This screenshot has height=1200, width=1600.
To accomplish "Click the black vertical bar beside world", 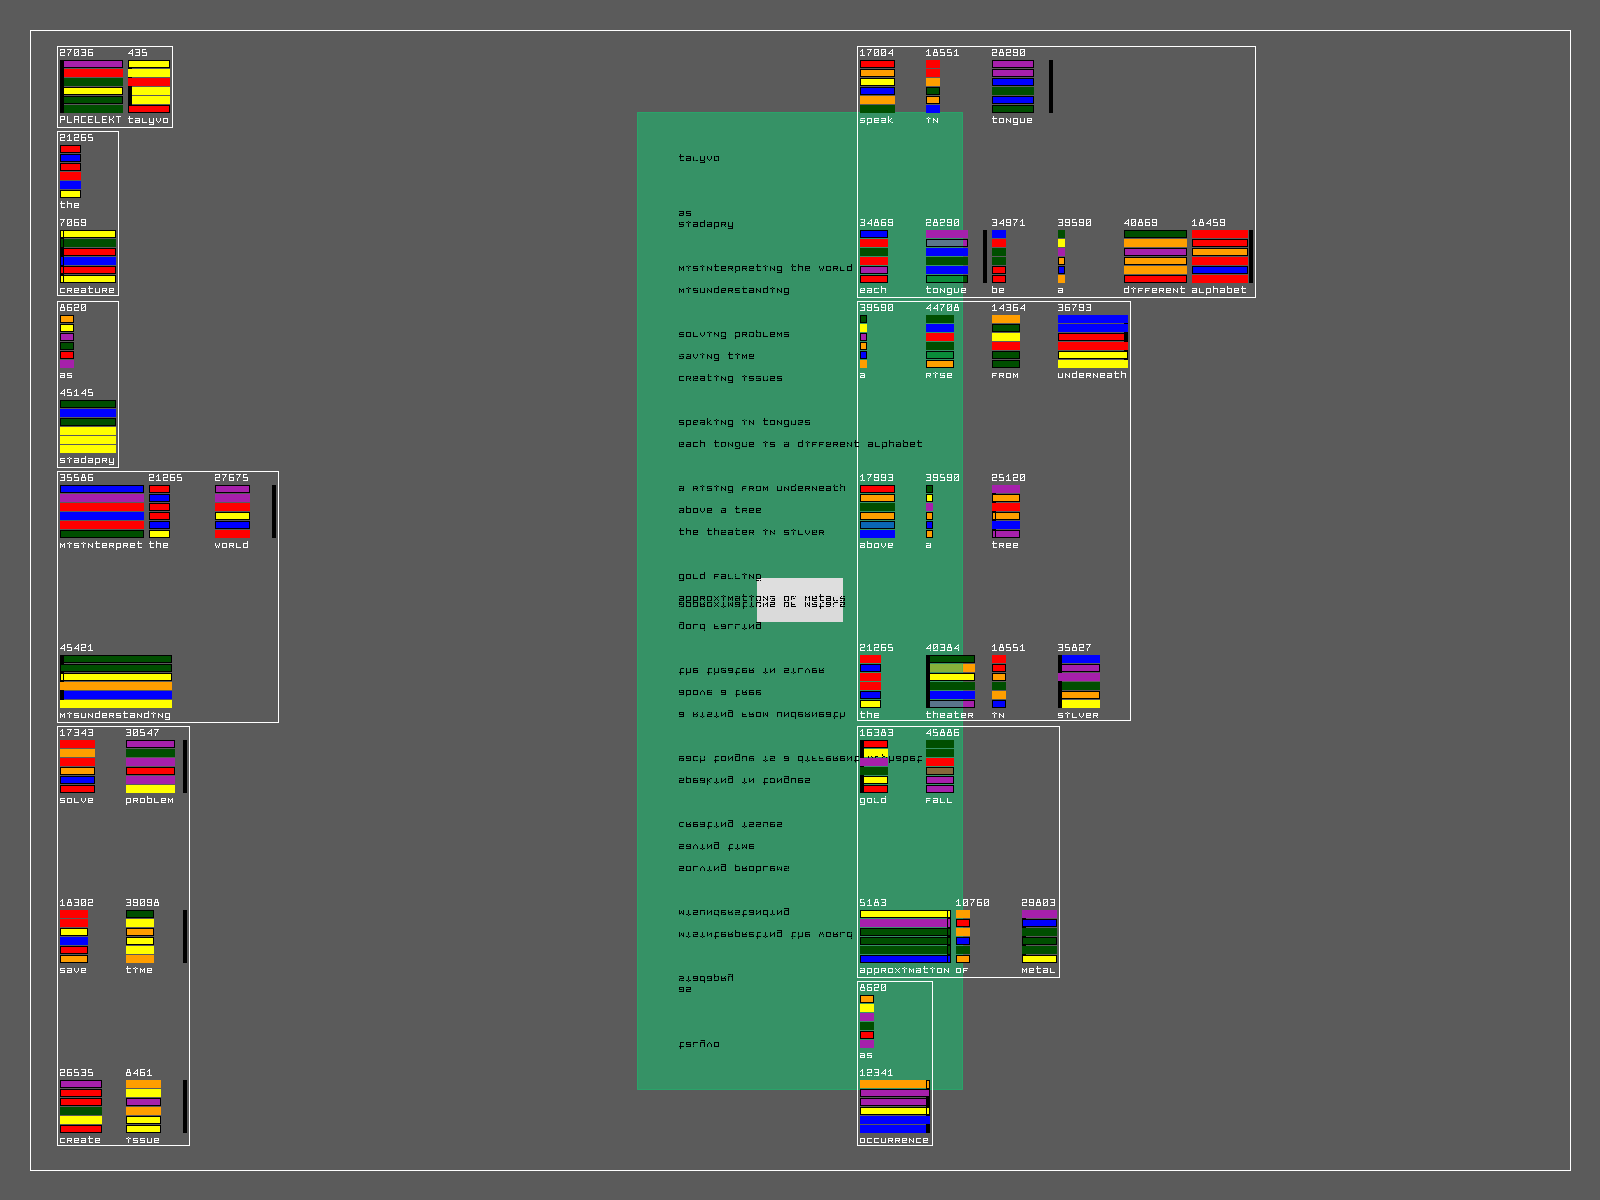I will click(x=274, y=511).
